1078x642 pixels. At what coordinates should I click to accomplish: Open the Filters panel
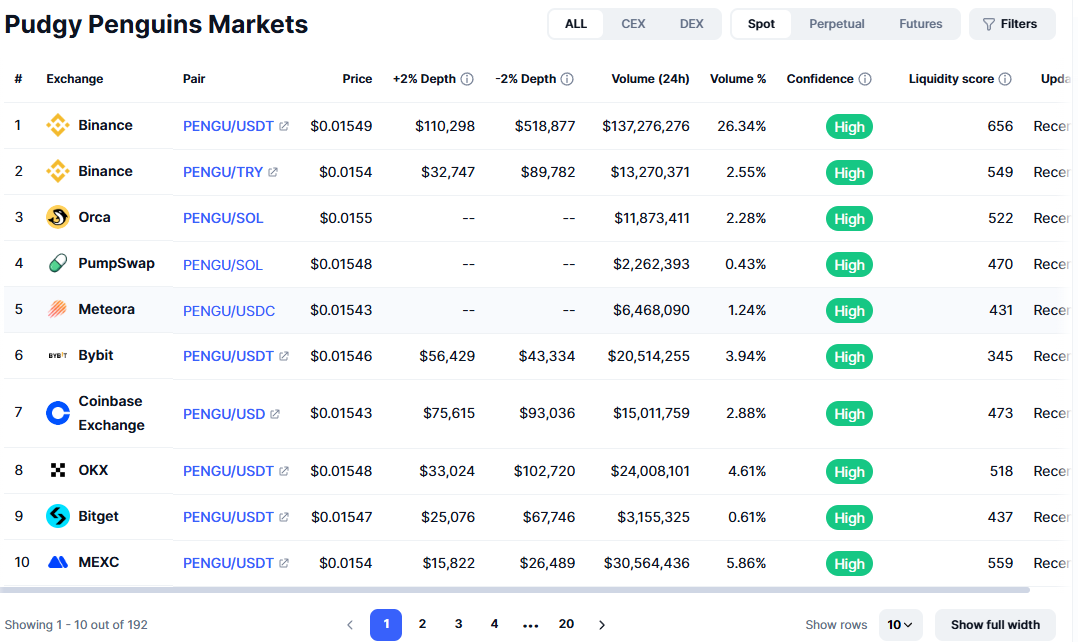tap(1012, 24)
